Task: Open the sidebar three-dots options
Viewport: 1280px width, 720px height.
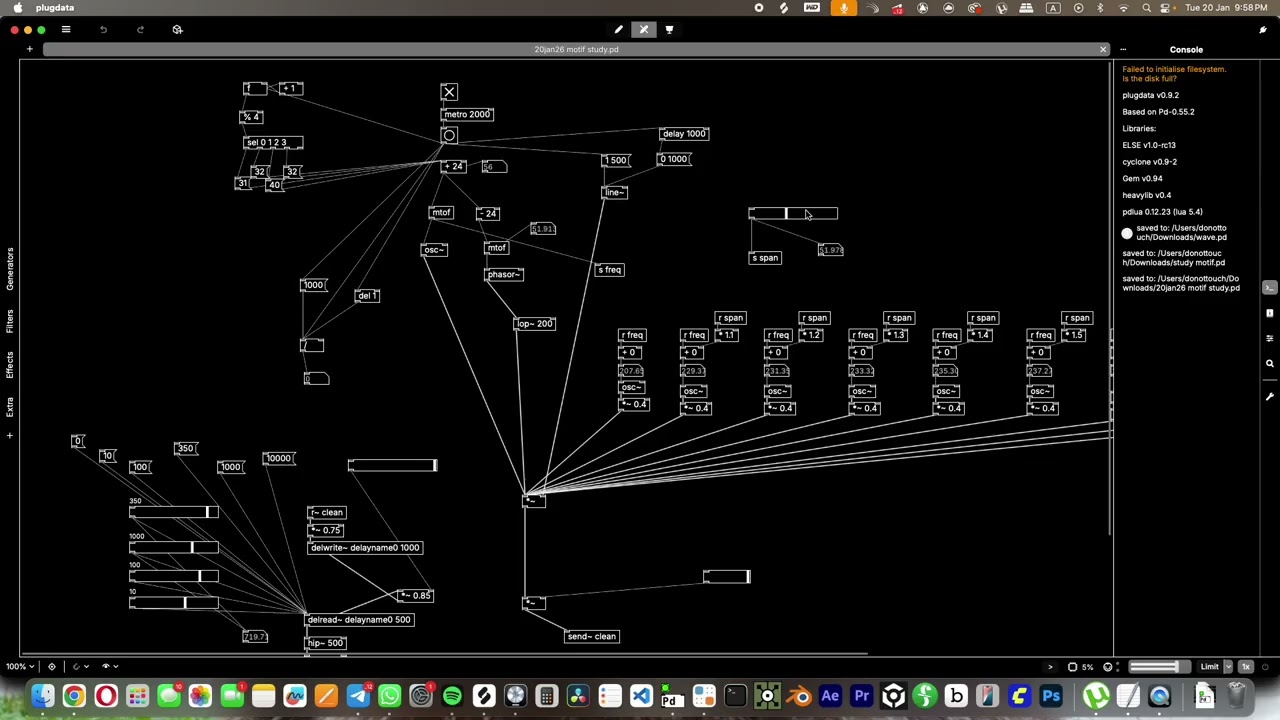Action: click(x=1123, y=49)
